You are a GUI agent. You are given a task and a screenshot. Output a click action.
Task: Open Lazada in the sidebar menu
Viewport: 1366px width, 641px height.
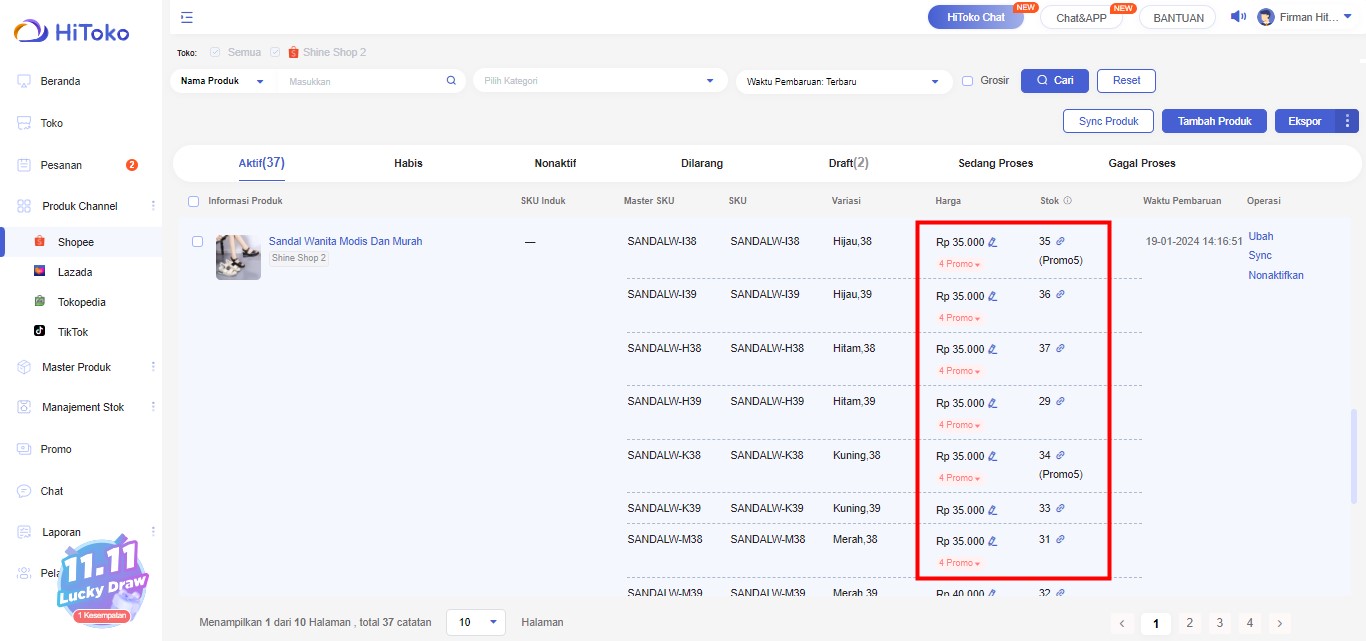tap(75, 272)
